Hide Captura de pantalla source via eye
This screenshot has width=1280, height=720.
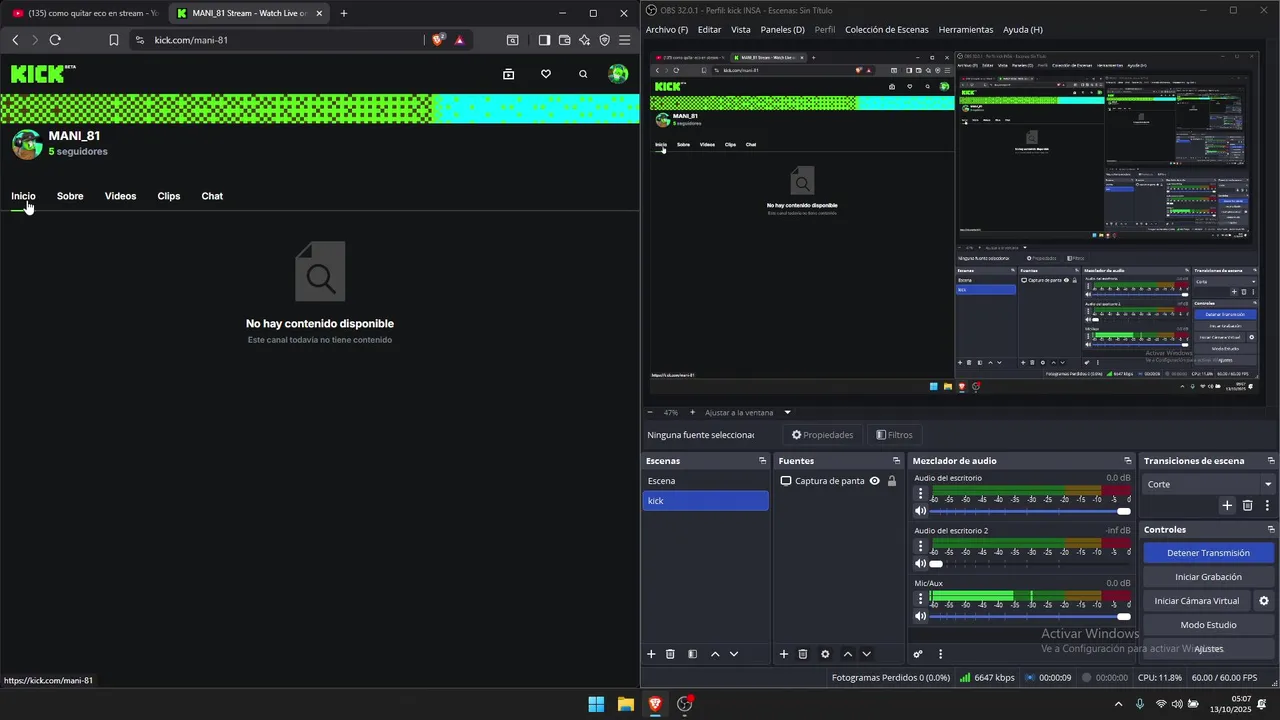(874, 481)
